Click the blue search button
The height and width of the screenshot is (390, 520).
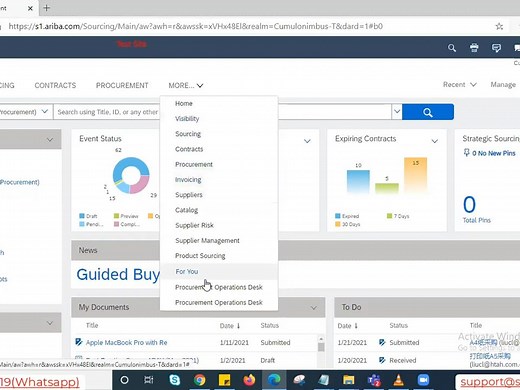point(428,112)
